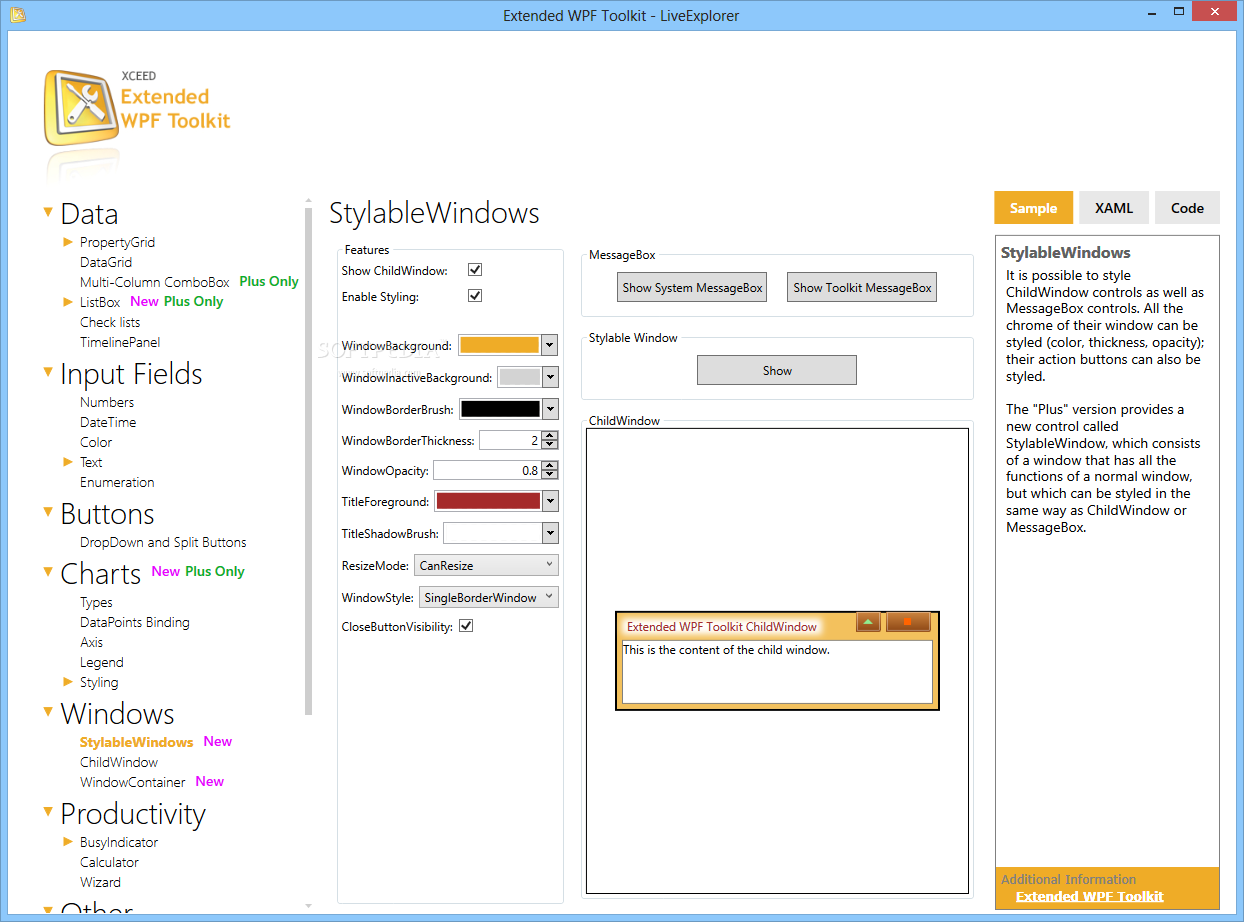Open the WindowBackground color dropdown arrow
Screen dimensions: 1244x922
point(550,345)
